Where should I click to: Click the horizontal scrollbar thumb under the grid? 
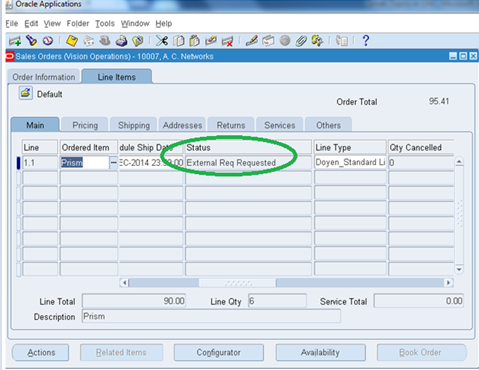237,283
